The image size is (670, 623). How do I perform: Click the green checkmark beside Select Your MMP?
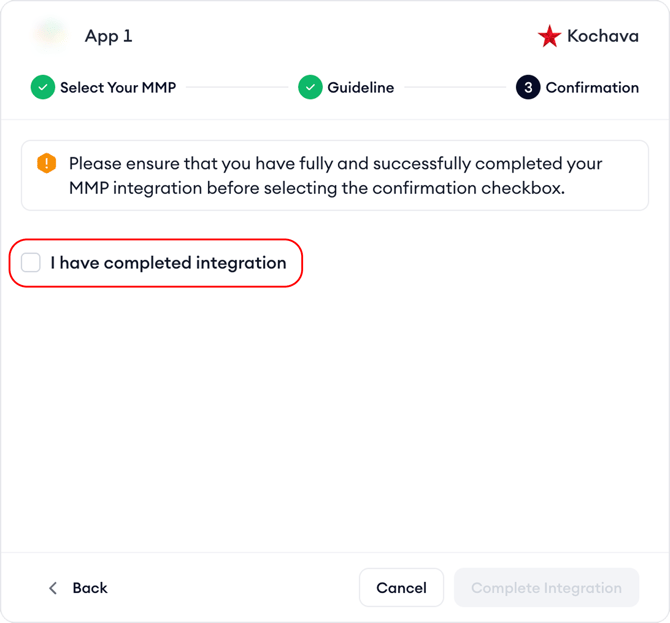tap(42, 88)
